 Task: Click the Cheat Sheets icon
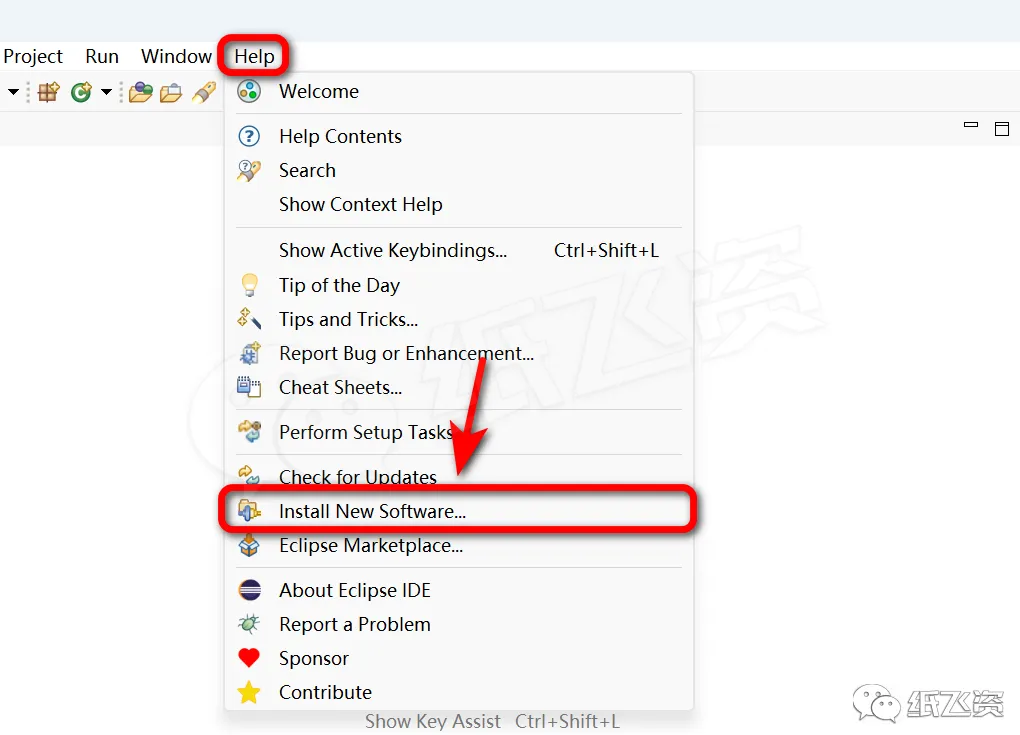pos(249,387)
